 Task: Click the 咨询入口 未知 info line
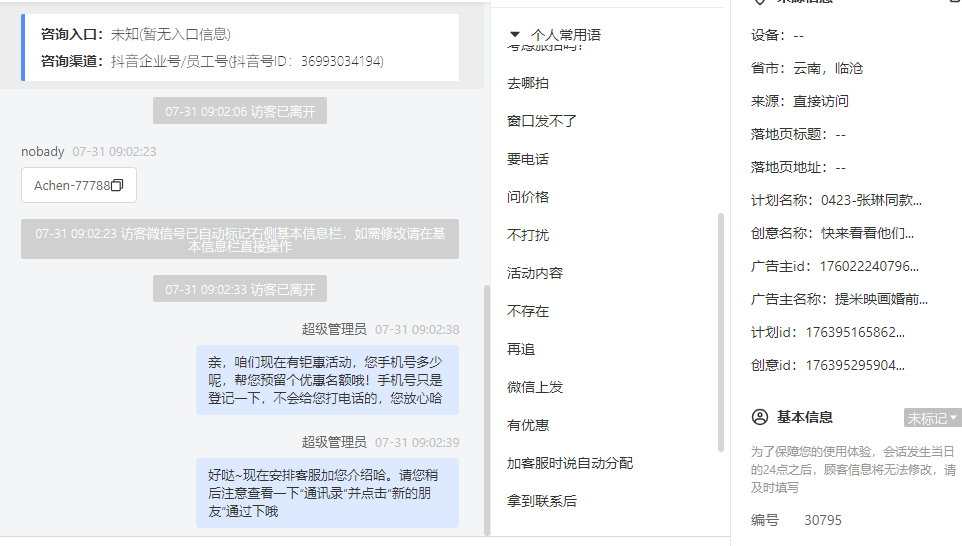click(136, 34)
